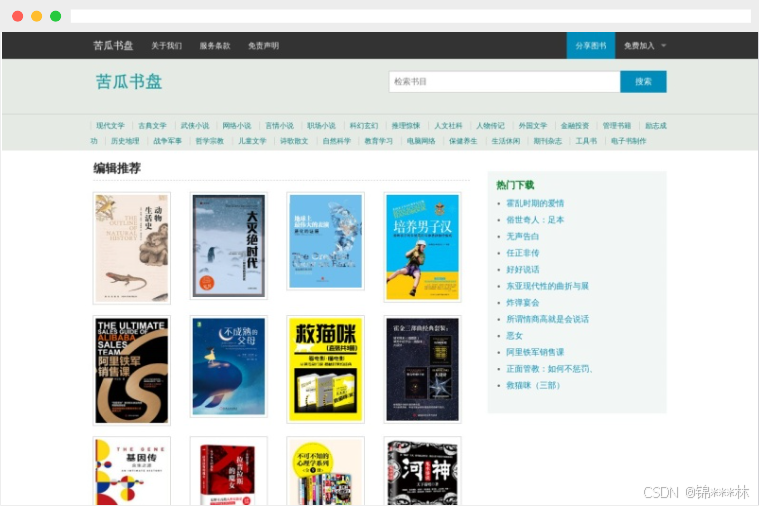Viewport: 759px width, 506px height.
Task: Open the yellow 救猫咪 book cover
Action: coord(325,369)
